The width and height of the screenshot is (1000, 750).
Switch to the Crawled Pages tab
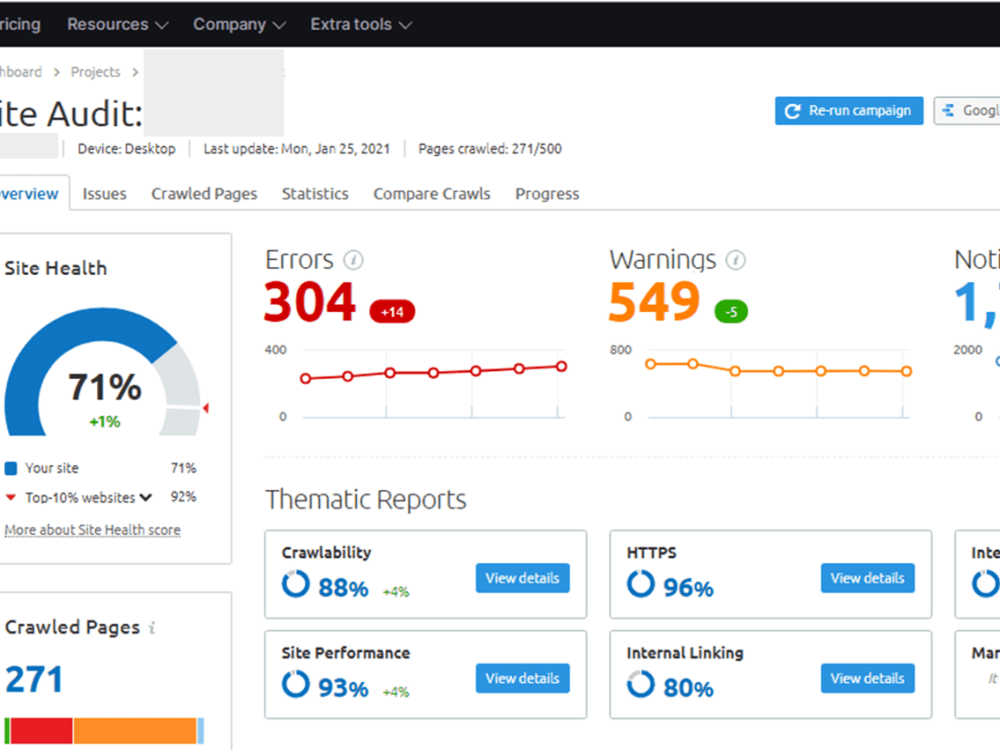point(204,194)
